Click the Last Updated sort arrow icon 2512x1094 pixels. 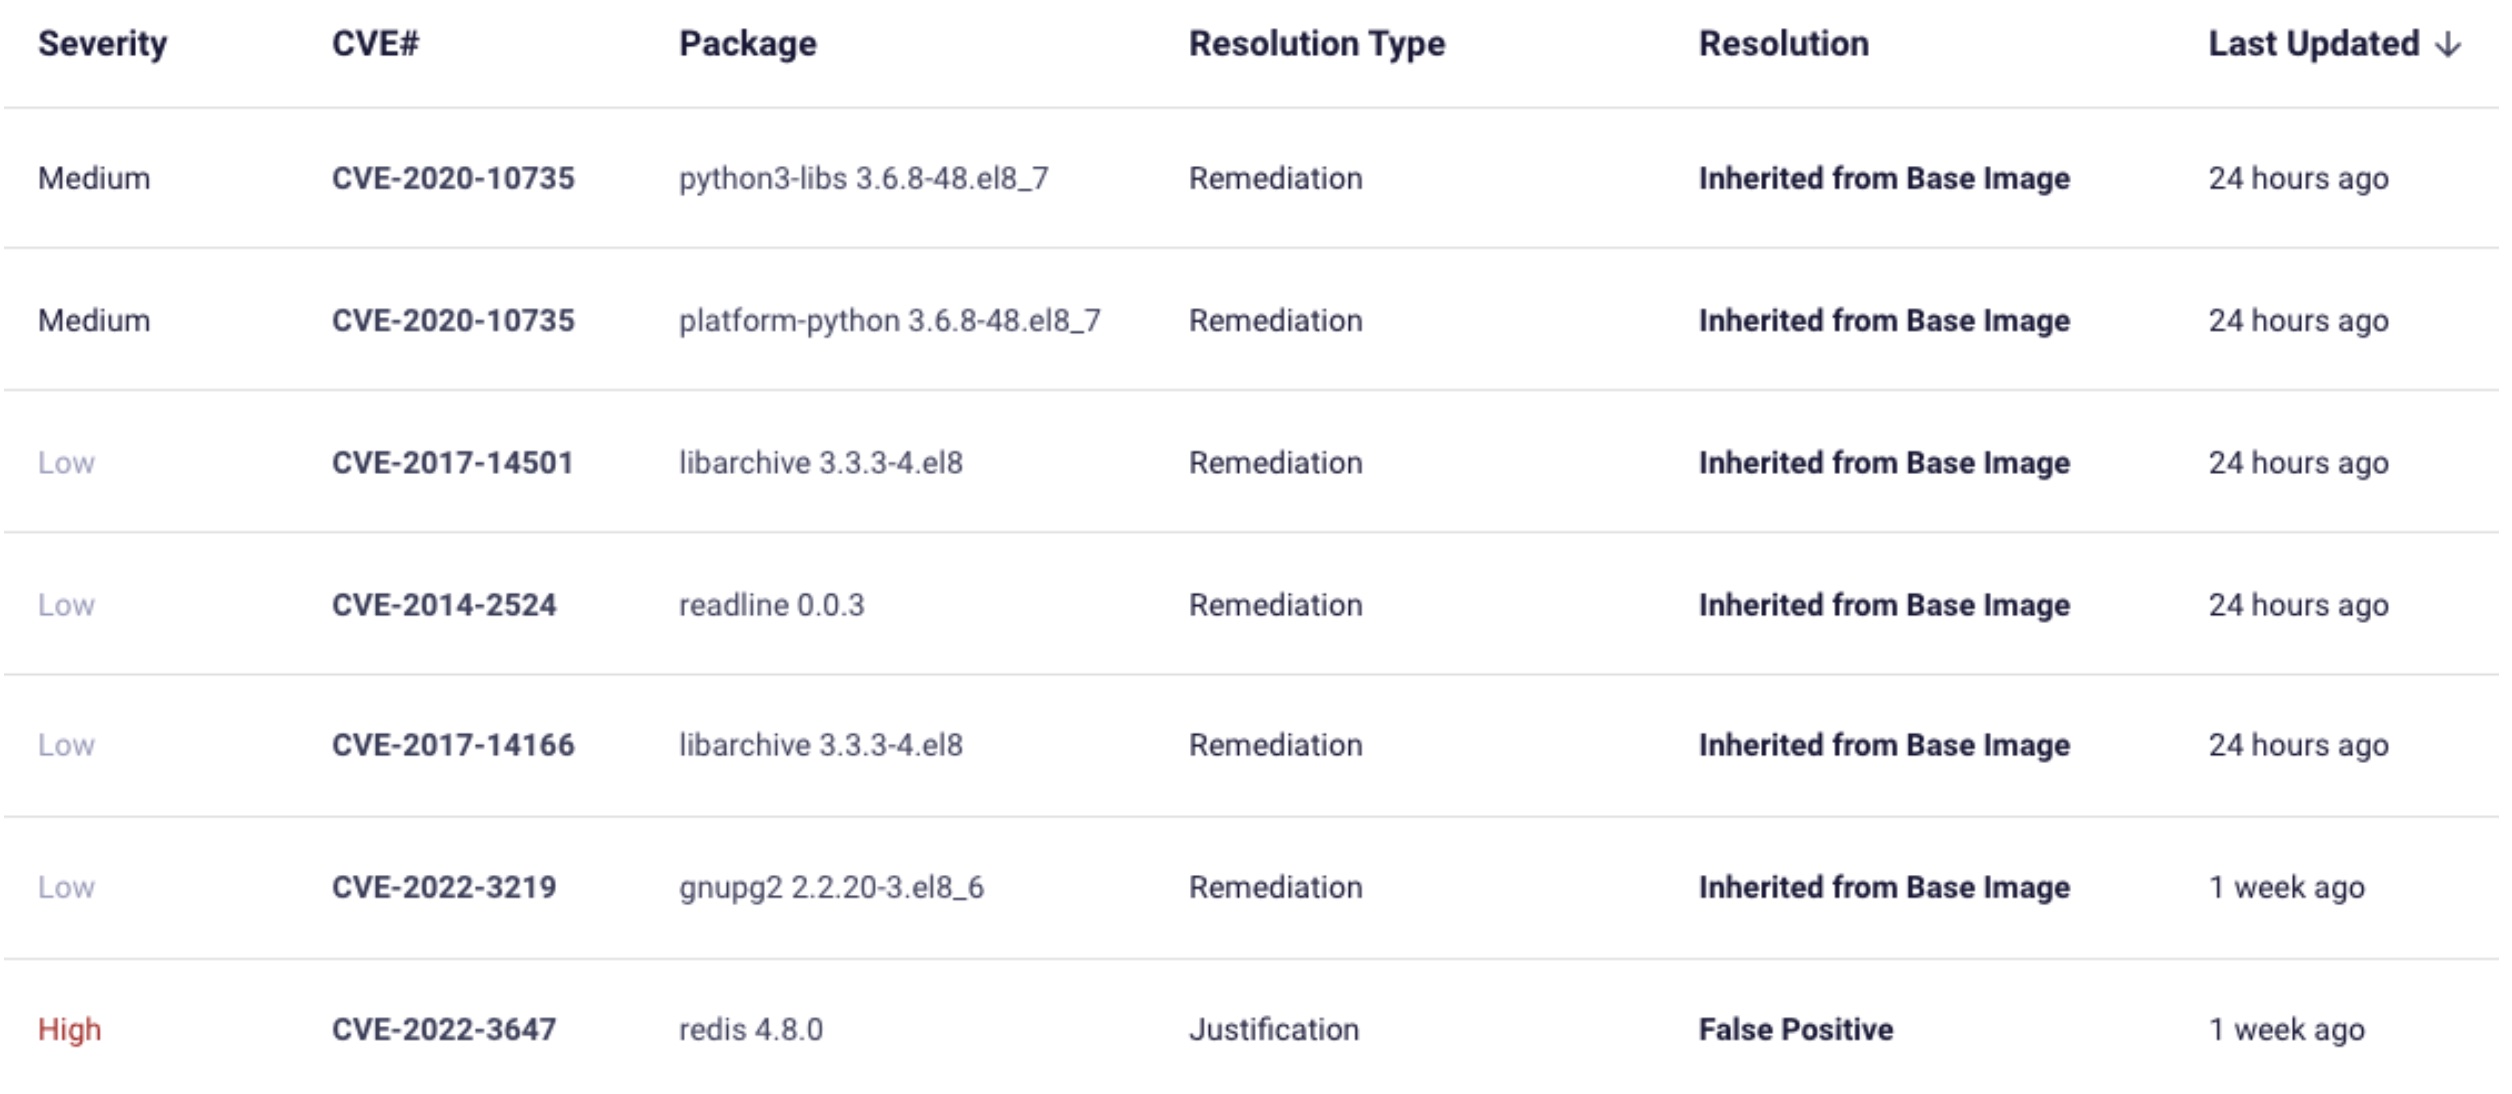(2448, 45)
